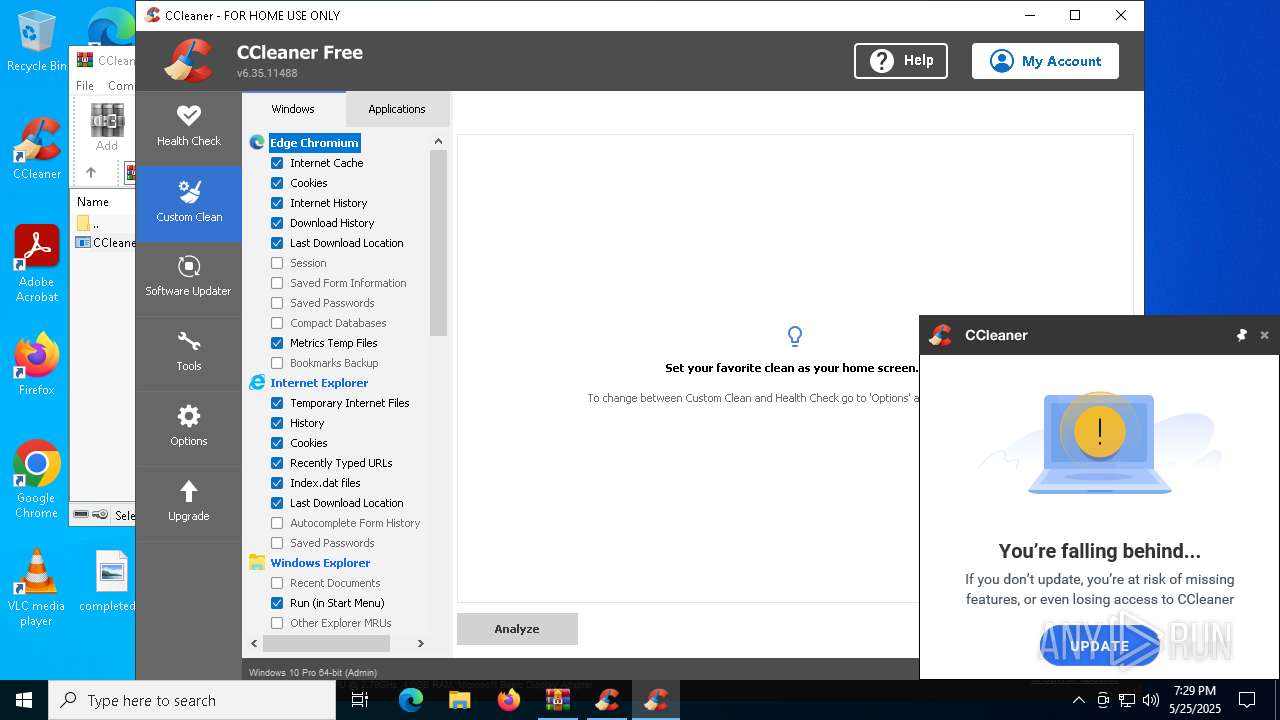The image size is (1280, 720).
Task: Open the Health Check section
Action: 188,128
